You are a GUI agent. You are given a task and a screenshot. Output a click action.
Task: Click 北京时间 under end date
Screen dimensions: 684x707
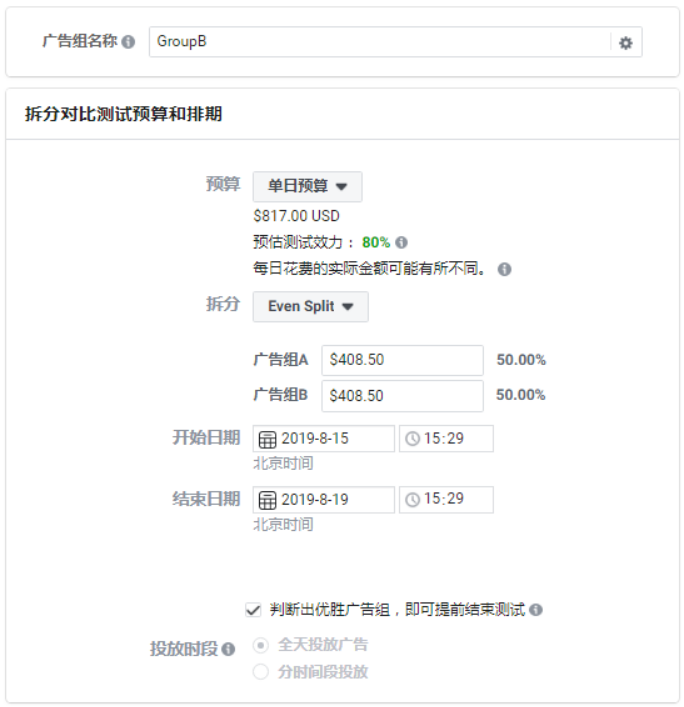tap(283, 525)
